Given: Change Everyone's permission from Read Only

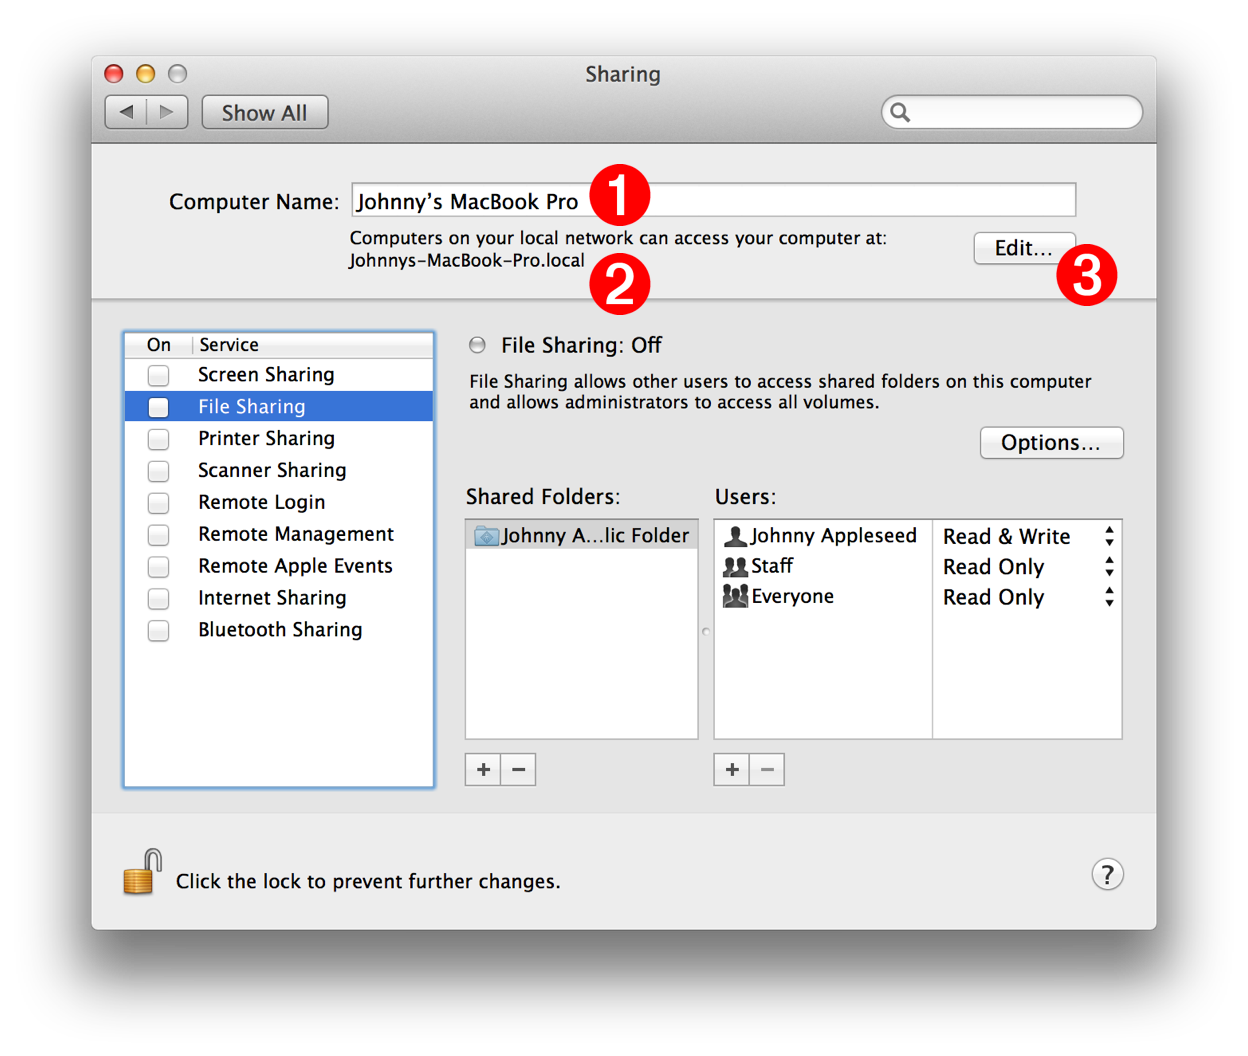Looking at the screenshot, I should [x=1108, y=597].
